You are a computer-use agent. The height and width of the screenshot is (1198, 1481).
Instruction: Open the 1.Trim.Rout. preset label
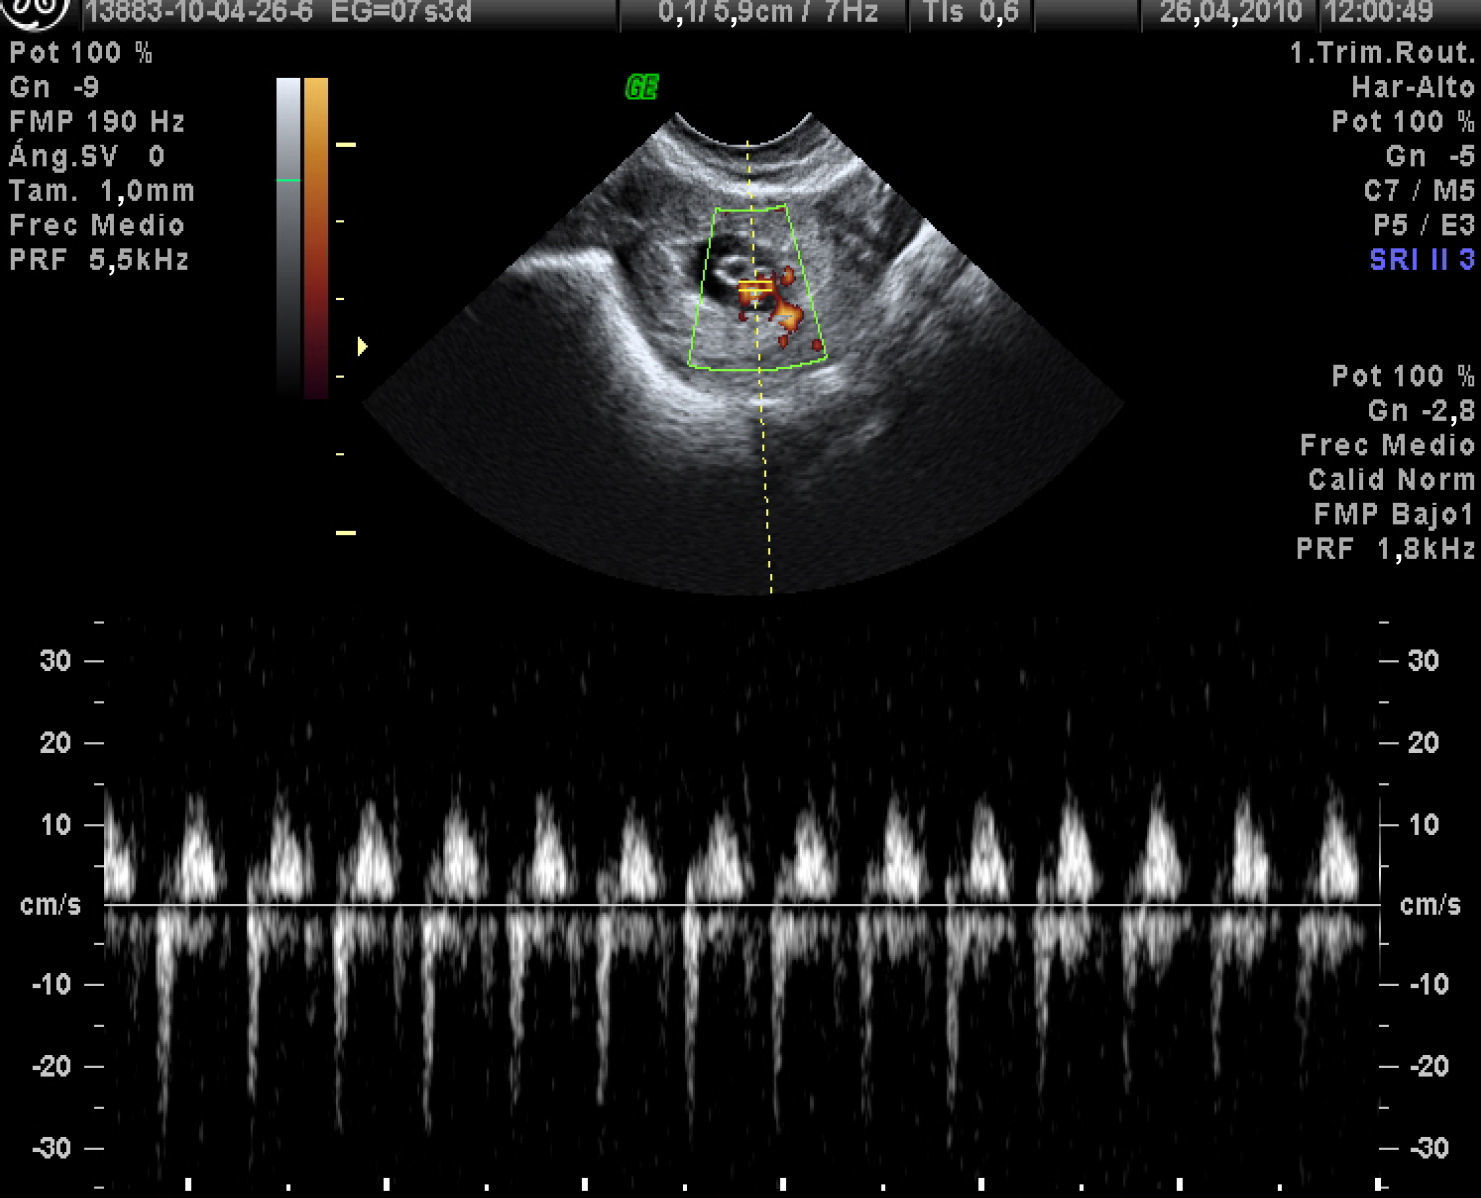pyautogui.click(x=1382, y=53)
